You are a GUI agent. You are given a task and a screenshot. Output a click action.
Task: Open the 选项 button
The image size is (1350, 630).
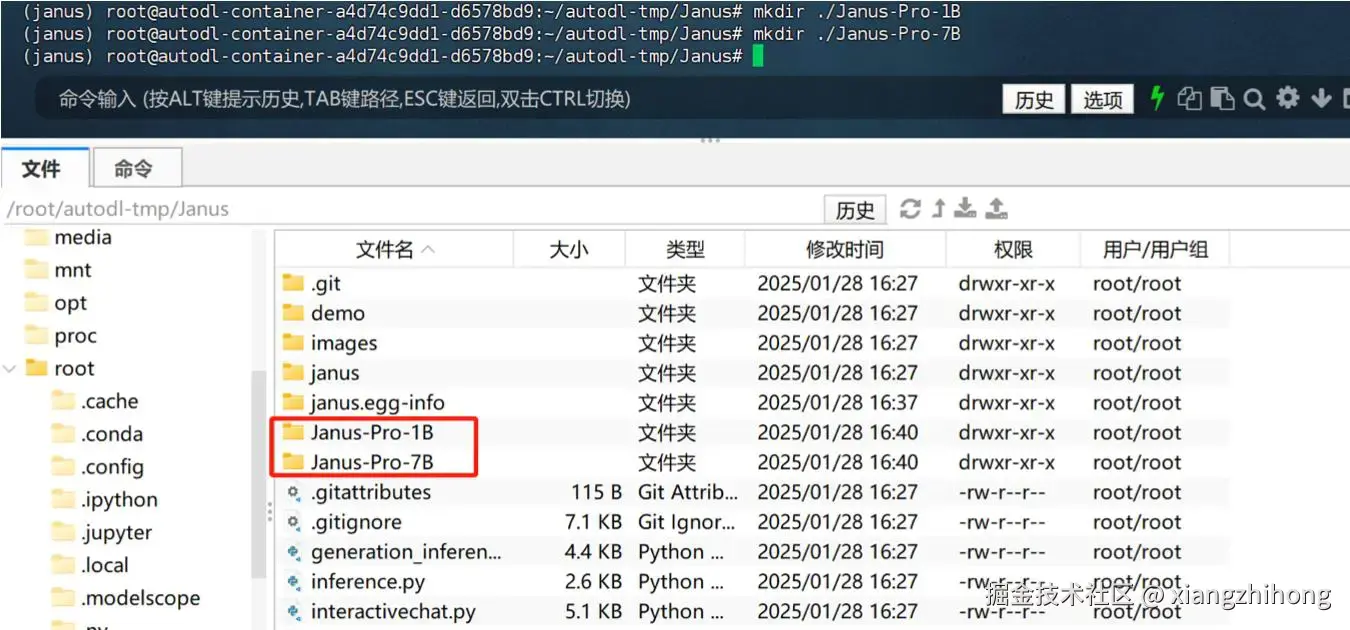(1103, 99)
